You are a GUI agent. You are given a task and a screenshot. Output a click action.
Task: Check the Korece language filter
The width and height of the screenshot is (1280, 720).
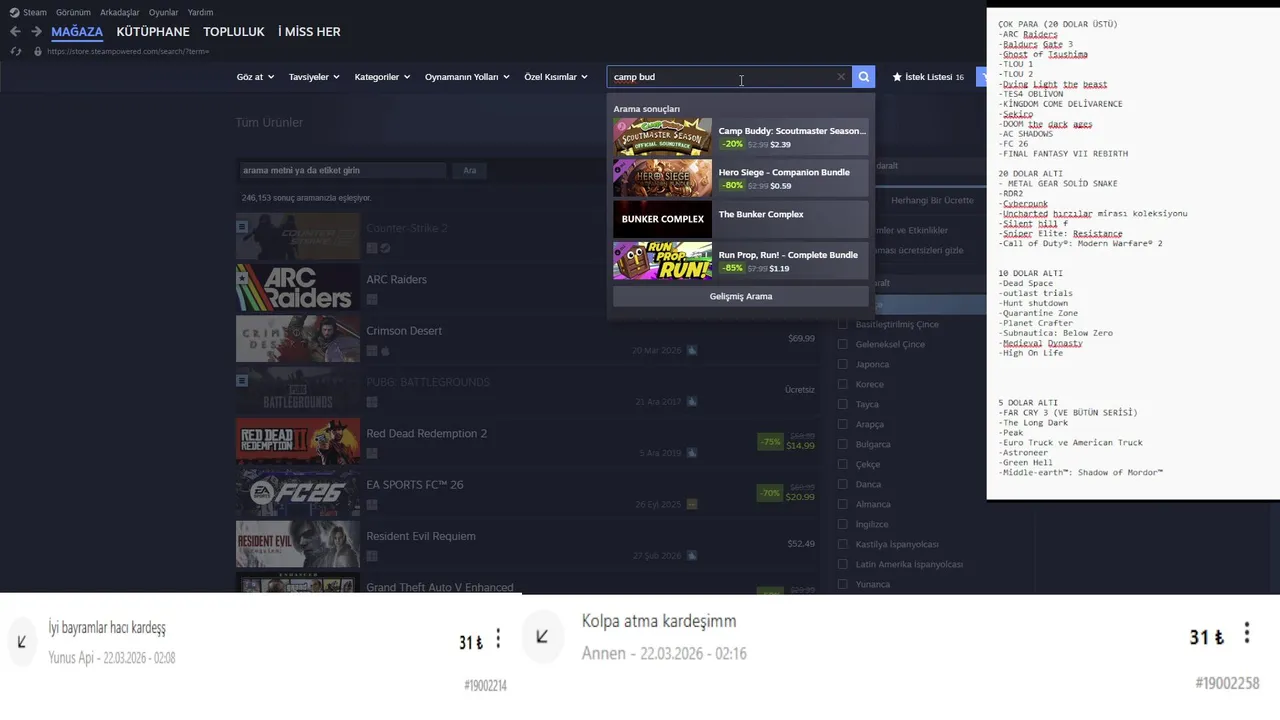coord(842,384)
